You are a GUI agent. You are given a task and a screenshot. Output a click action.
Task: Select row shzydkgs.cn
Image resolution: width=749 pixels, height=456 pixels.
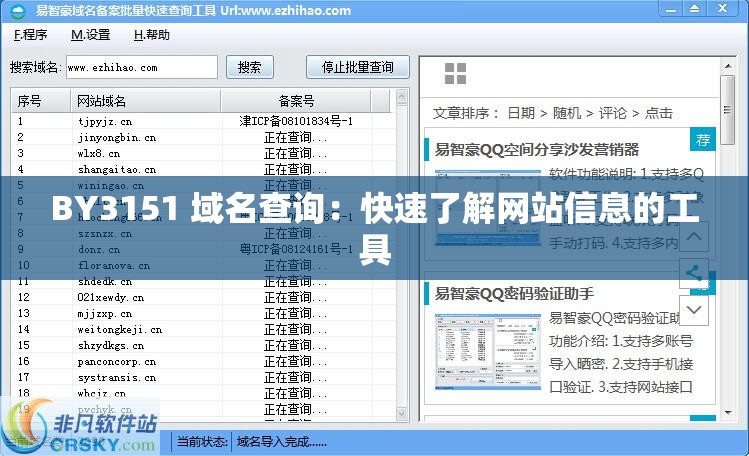(x=203, y=345)
